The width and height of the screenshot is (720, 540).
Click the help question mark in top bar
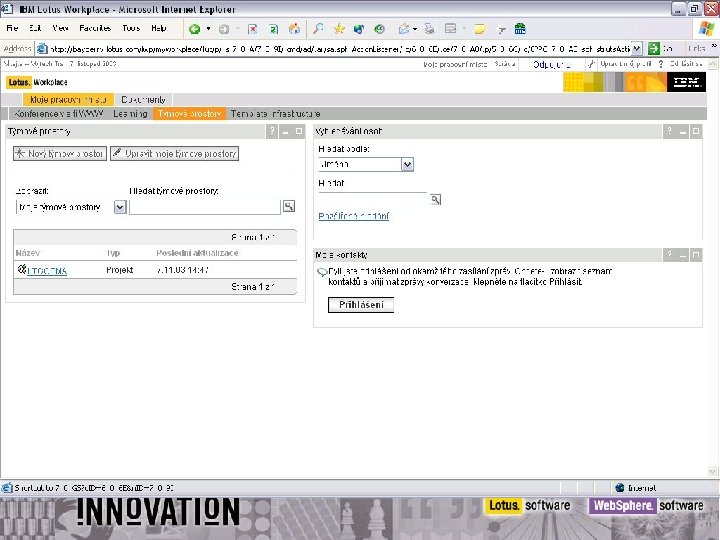click(x=661, y=64)
